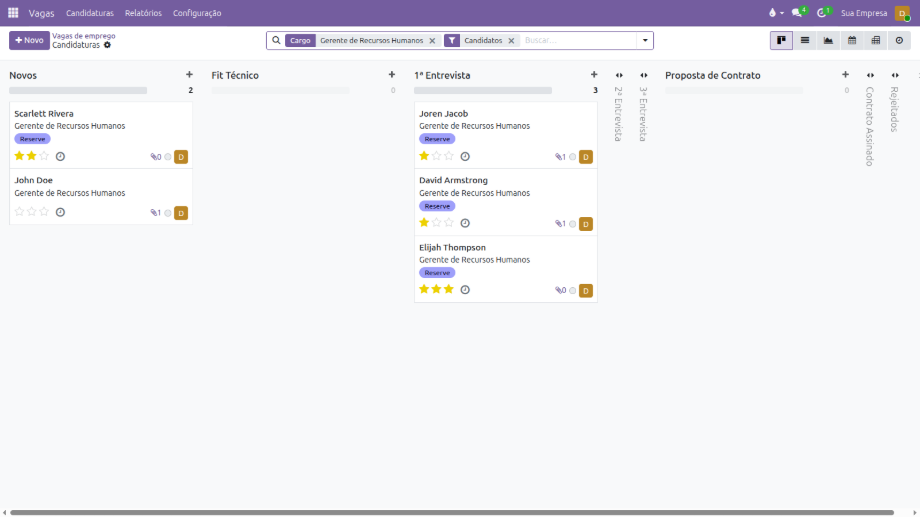Add a quick card in Novos column
Image resolution: width=920 pixels, height=517 pixels.
pyautogui.click(x=189, y=75)
